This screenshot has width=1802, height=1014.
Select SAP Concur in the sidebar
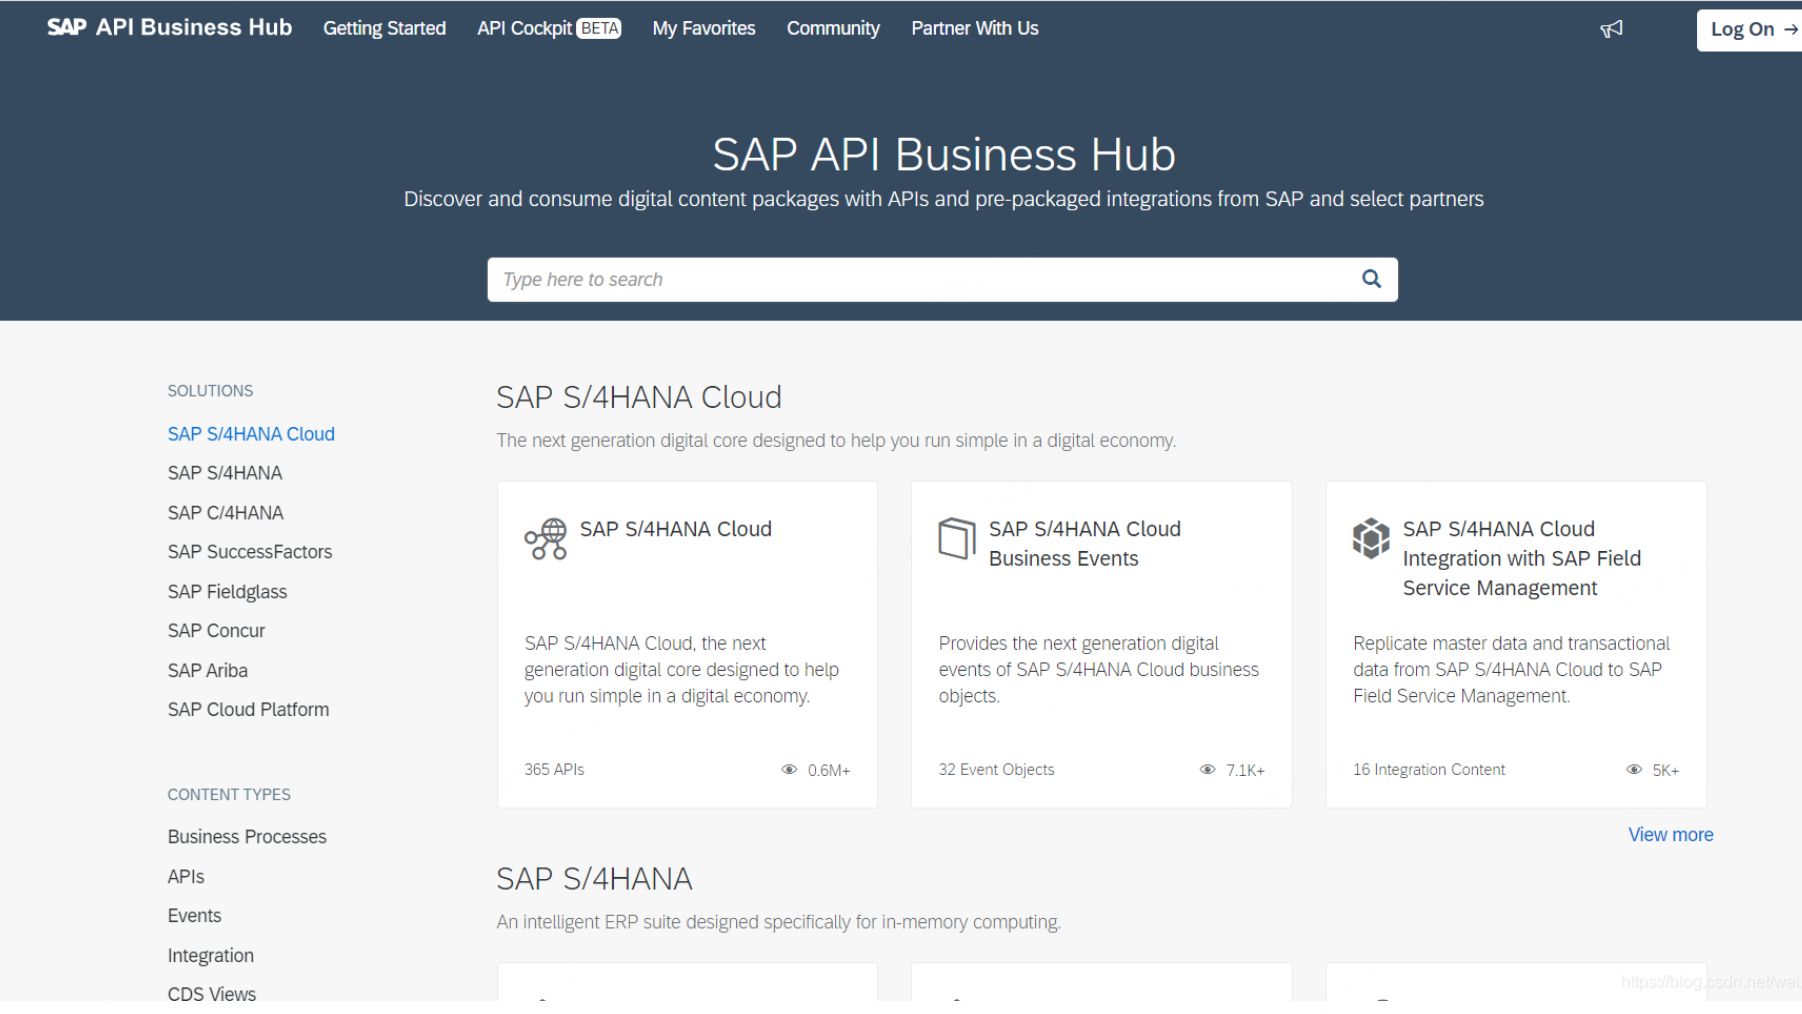[216, 631]
